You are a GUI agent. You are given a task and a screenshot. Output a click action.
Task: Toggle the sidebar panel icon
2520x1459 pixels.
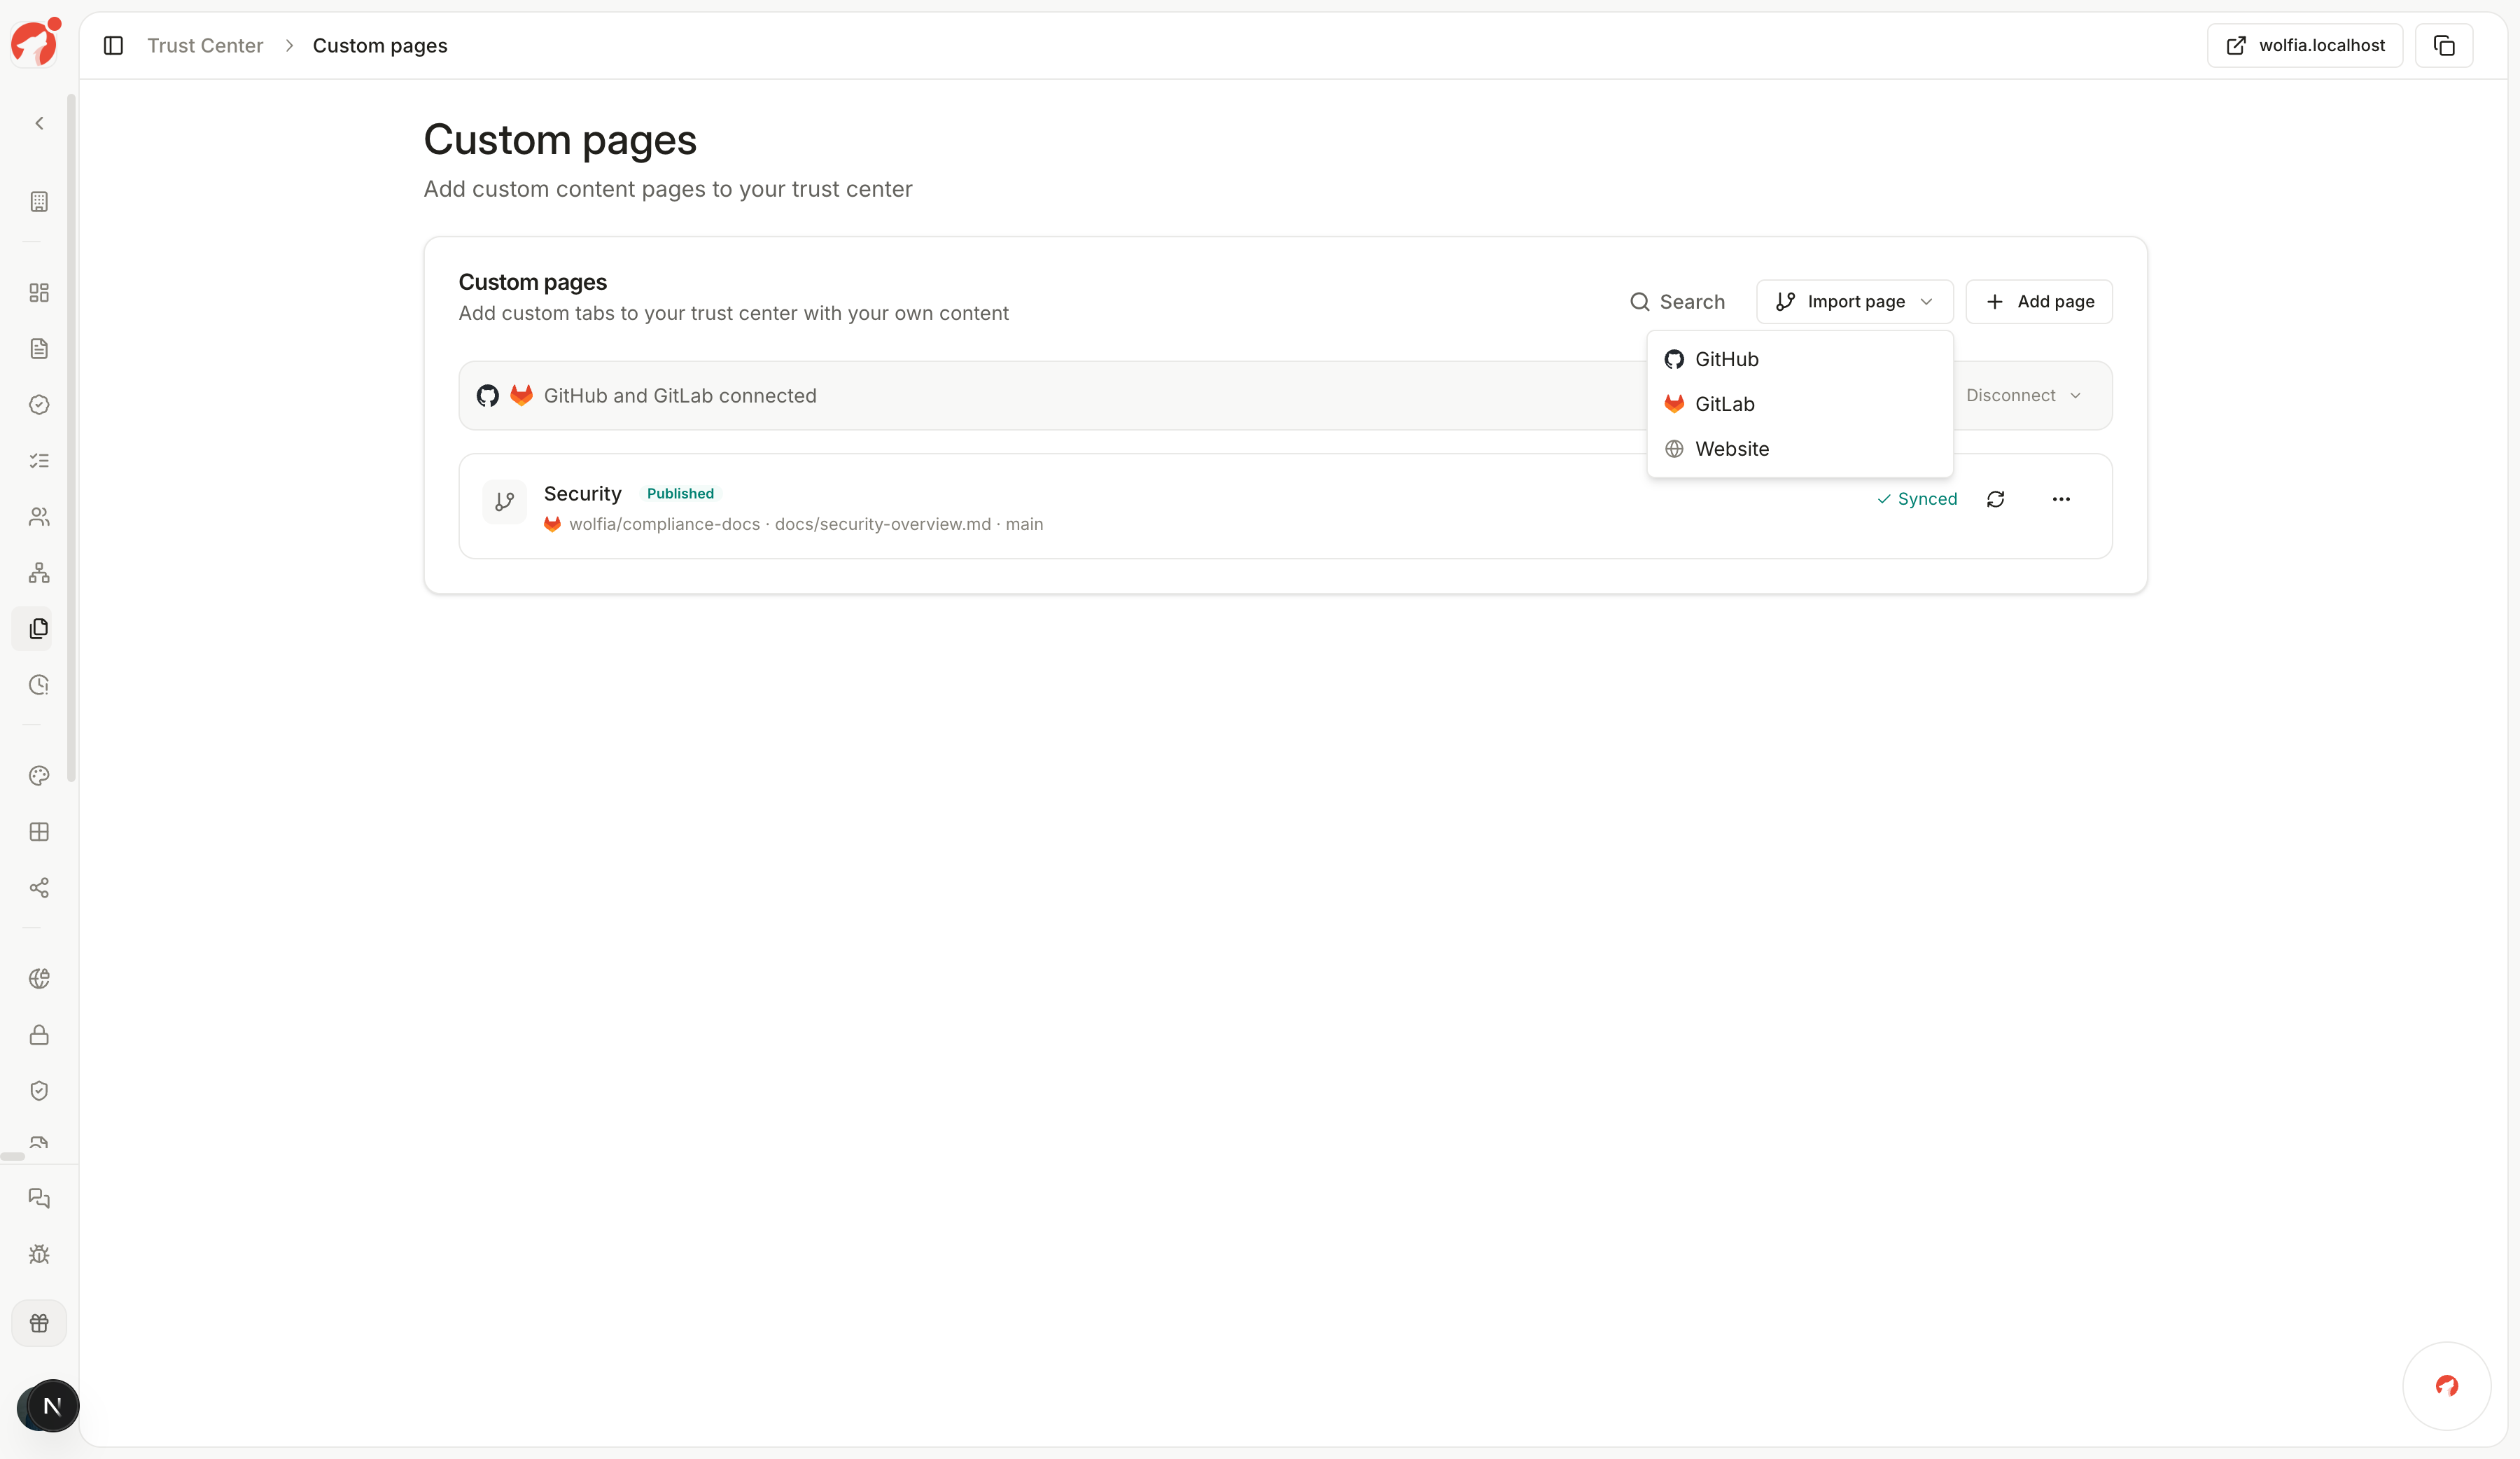[113, 46]
